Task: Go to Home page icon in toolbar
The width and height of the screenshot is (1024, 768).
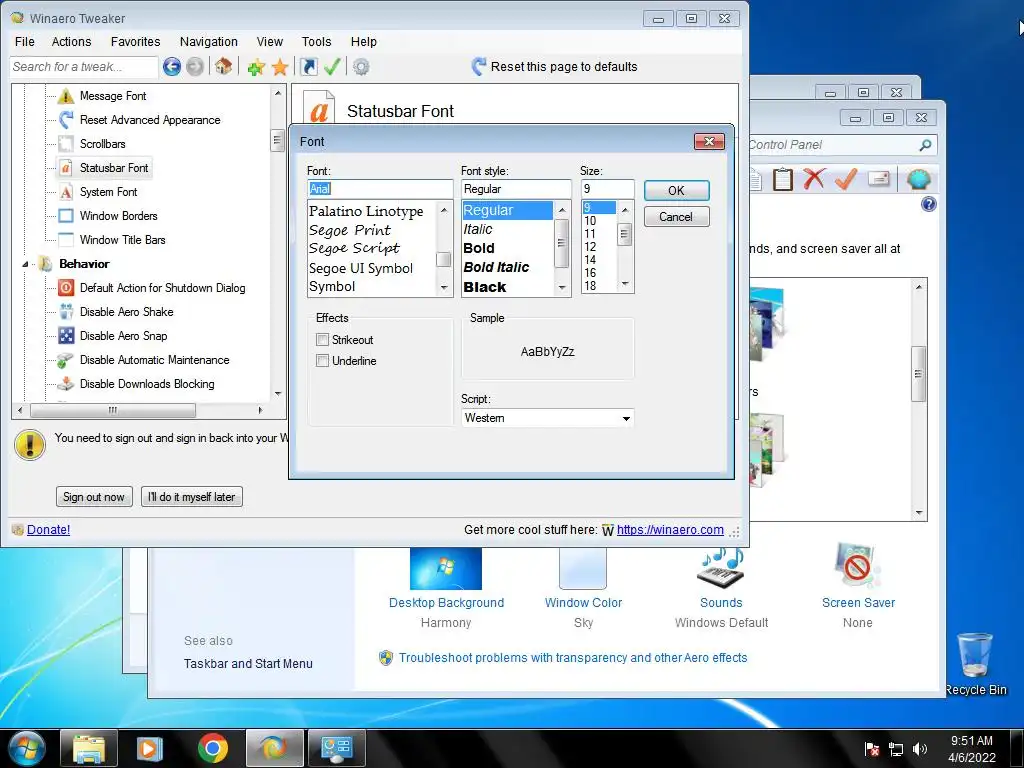Action: pos(223,66)
